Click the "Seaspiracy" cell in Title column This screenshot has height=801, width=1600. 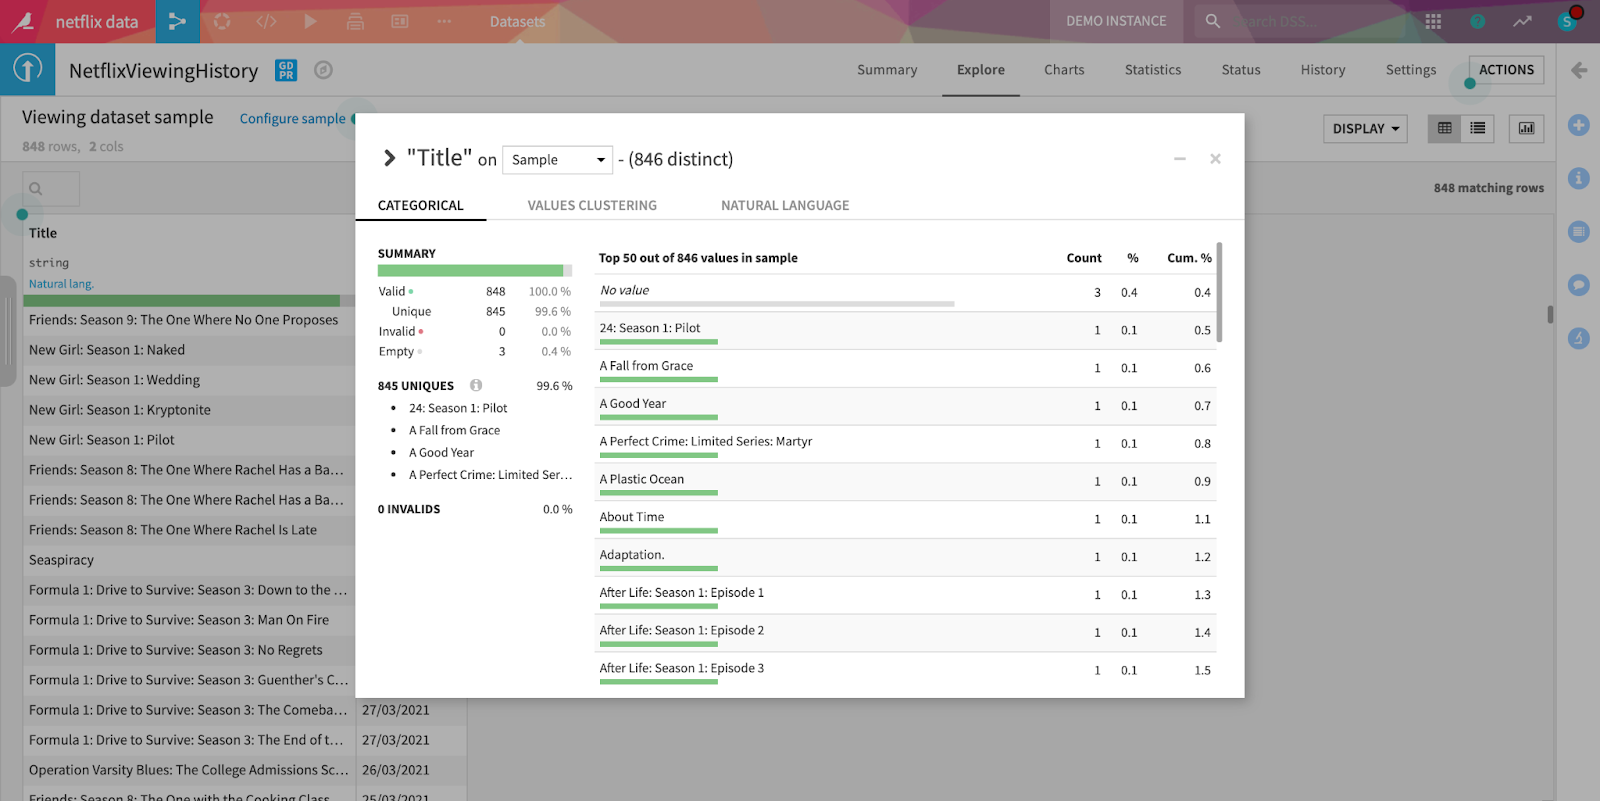click(189, 560)
